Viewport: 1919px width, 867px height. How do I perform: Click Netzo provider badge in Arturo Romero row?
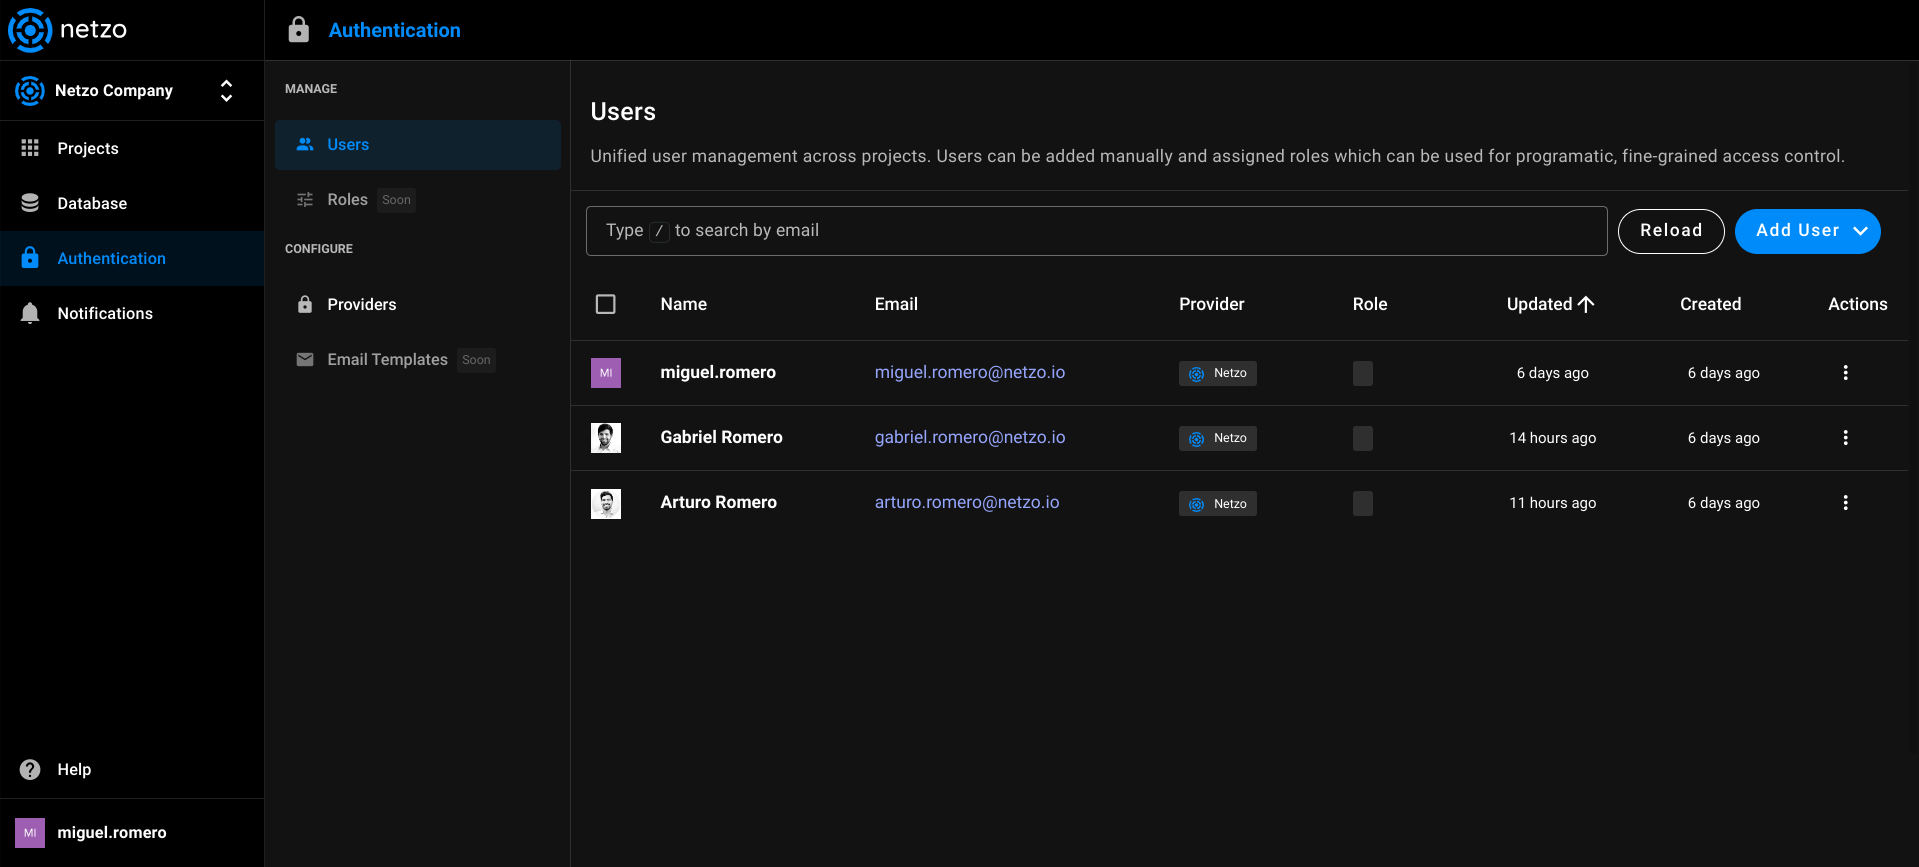tap(1217, 503)
